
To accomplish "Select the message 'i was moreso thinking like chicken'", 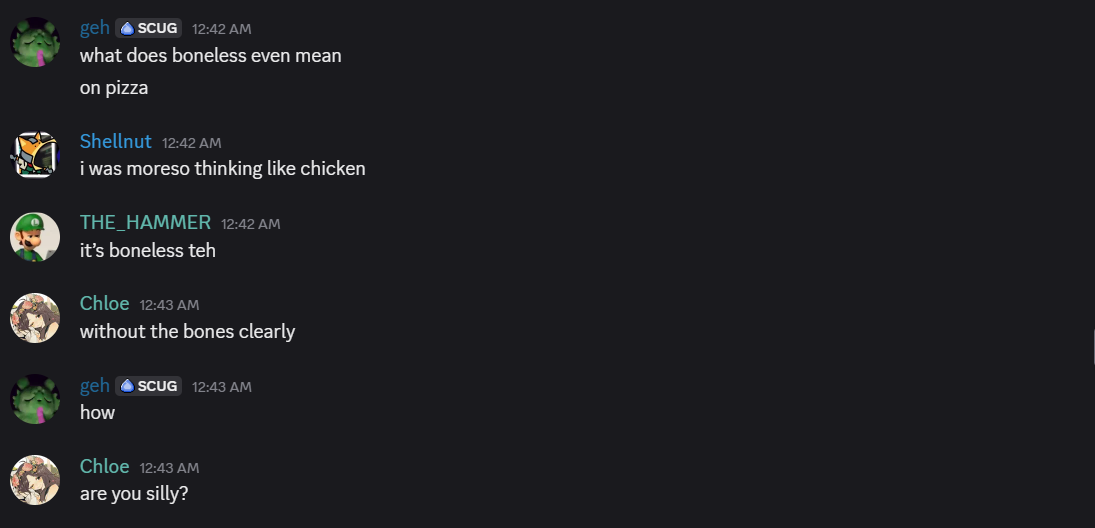I will coord(222,168).
